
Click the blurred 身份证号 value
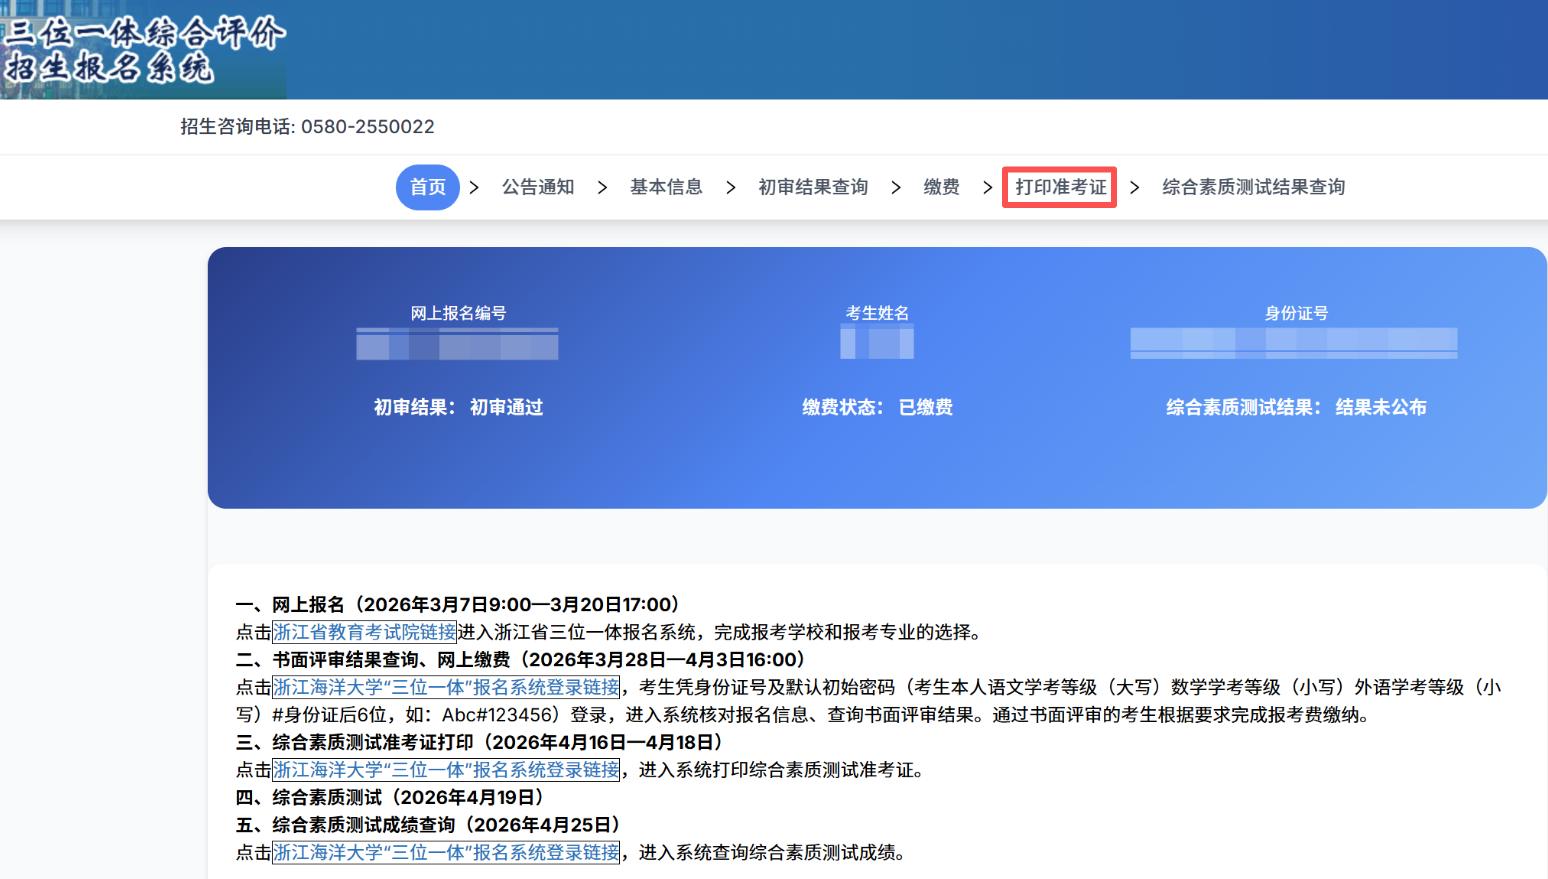pos(1293,343)
